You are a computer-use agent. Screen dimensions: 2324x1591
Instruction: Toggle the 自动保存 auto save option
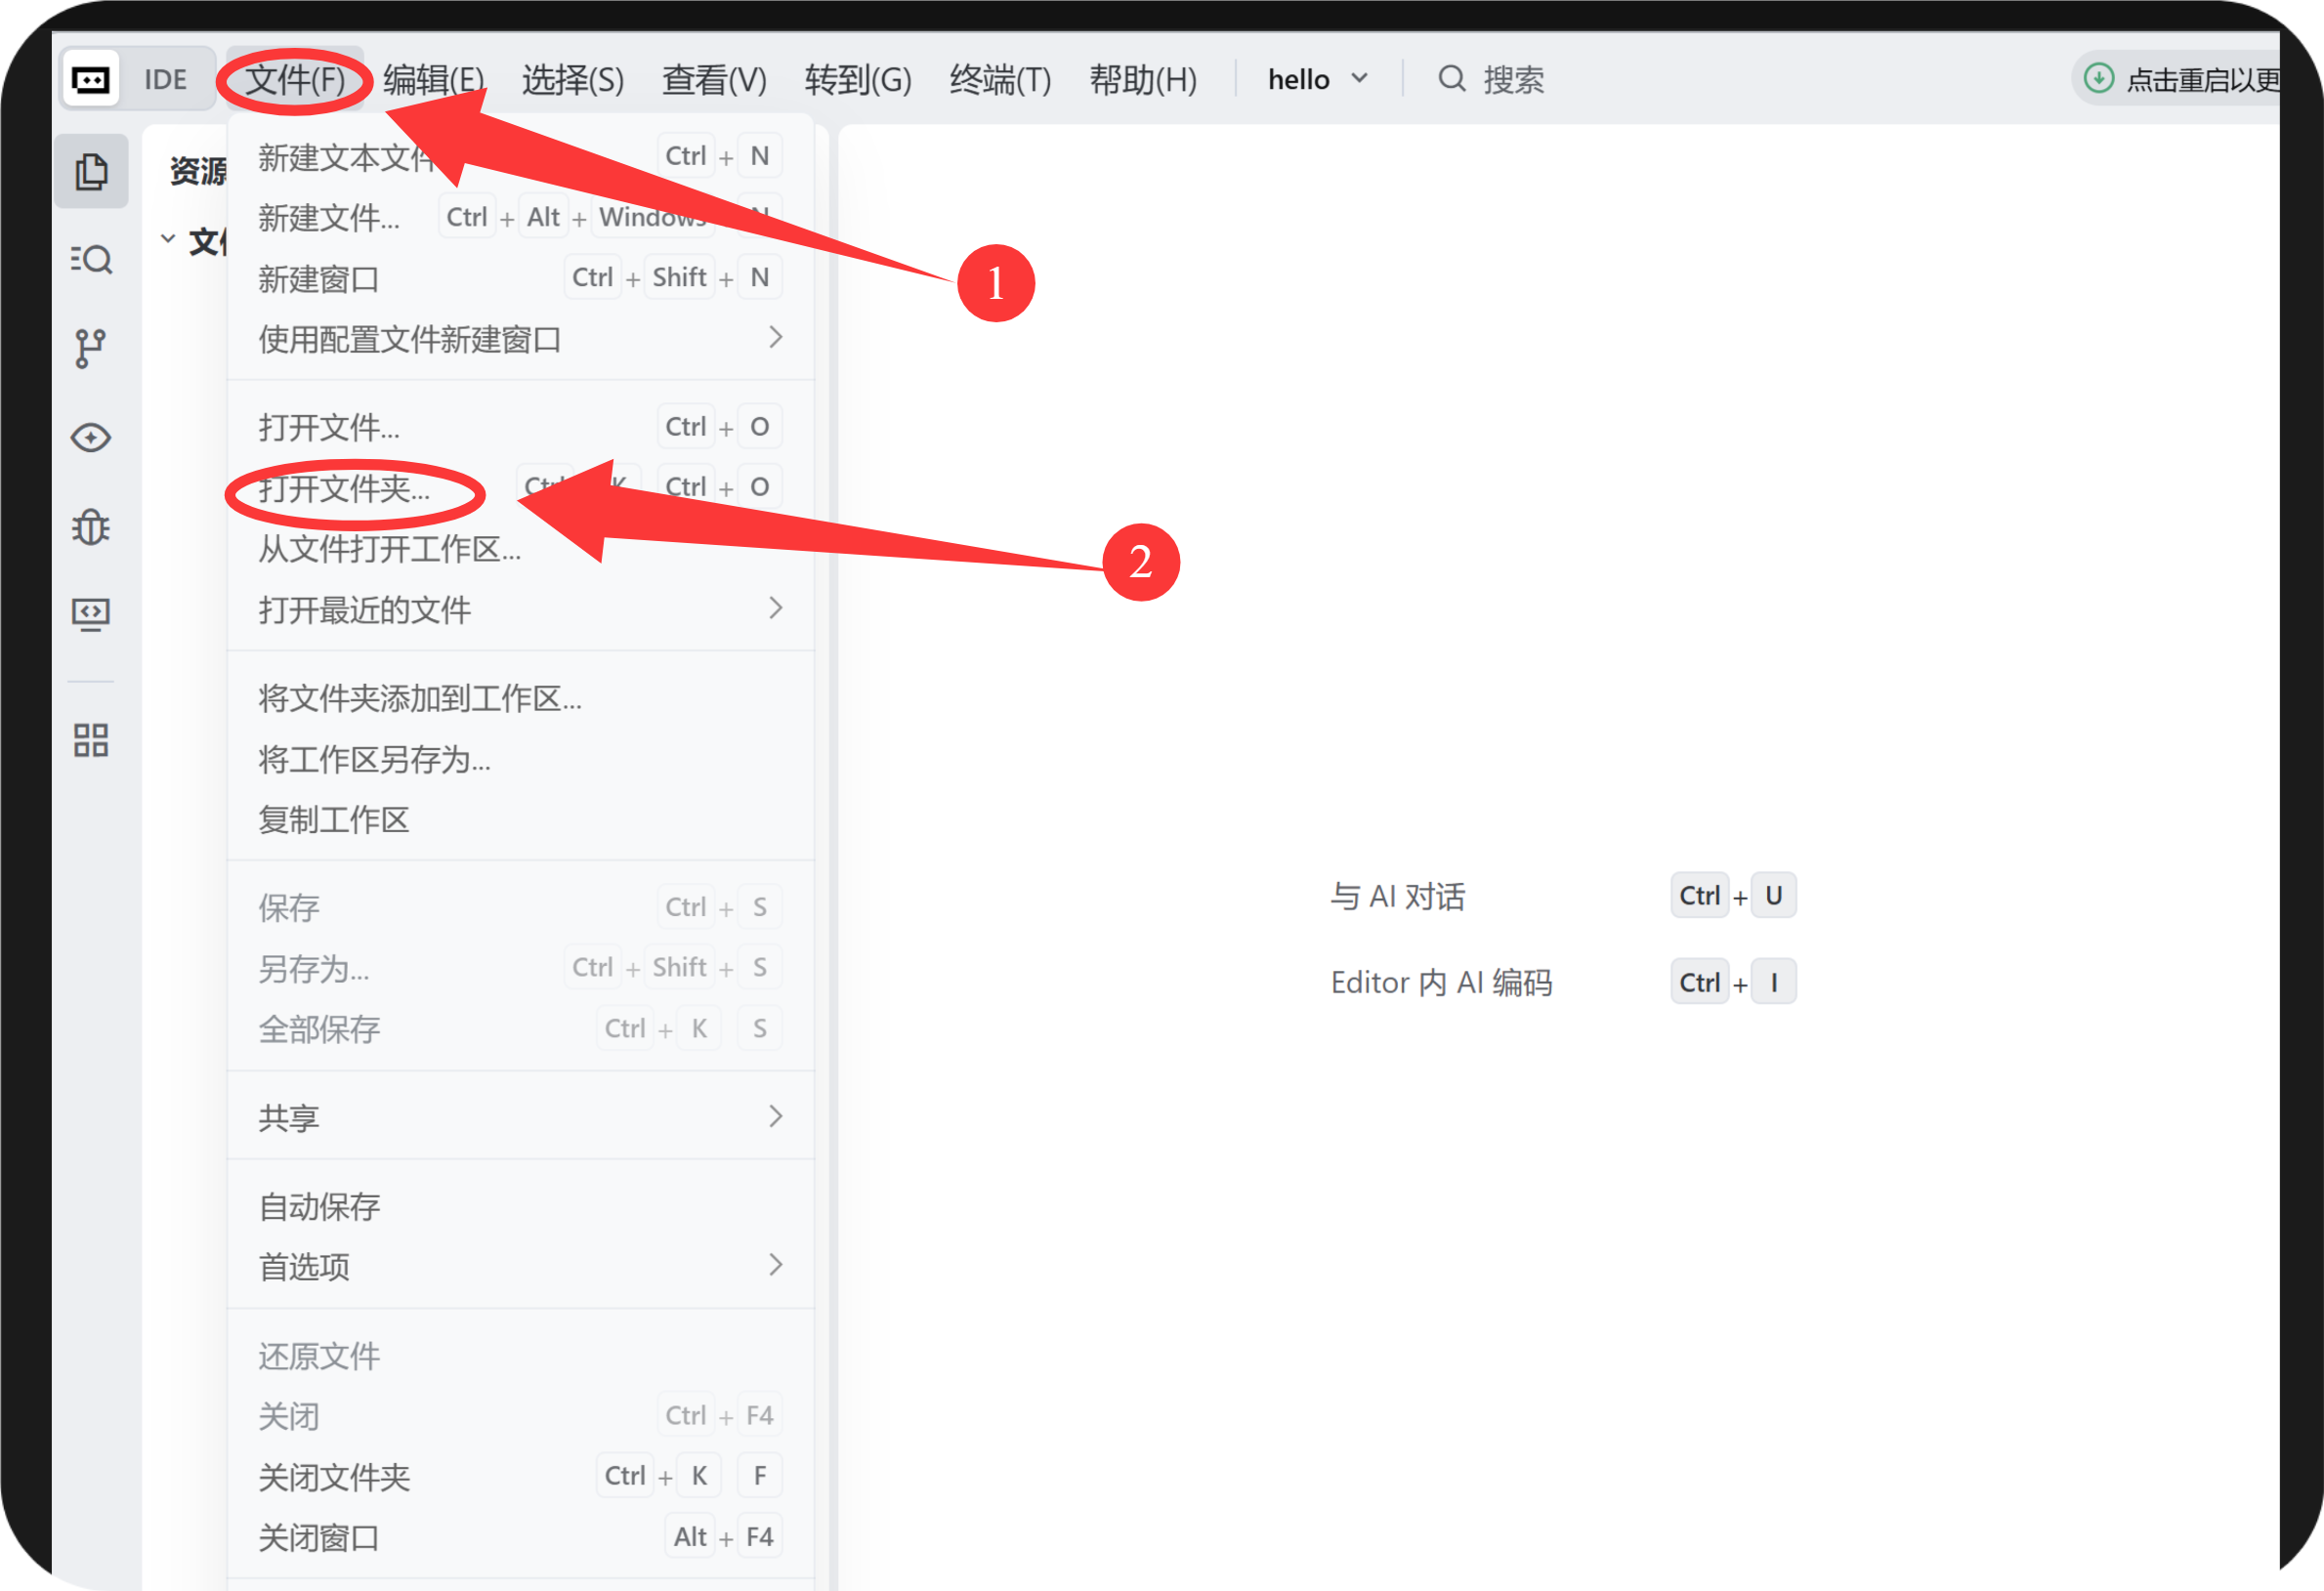319,1206
